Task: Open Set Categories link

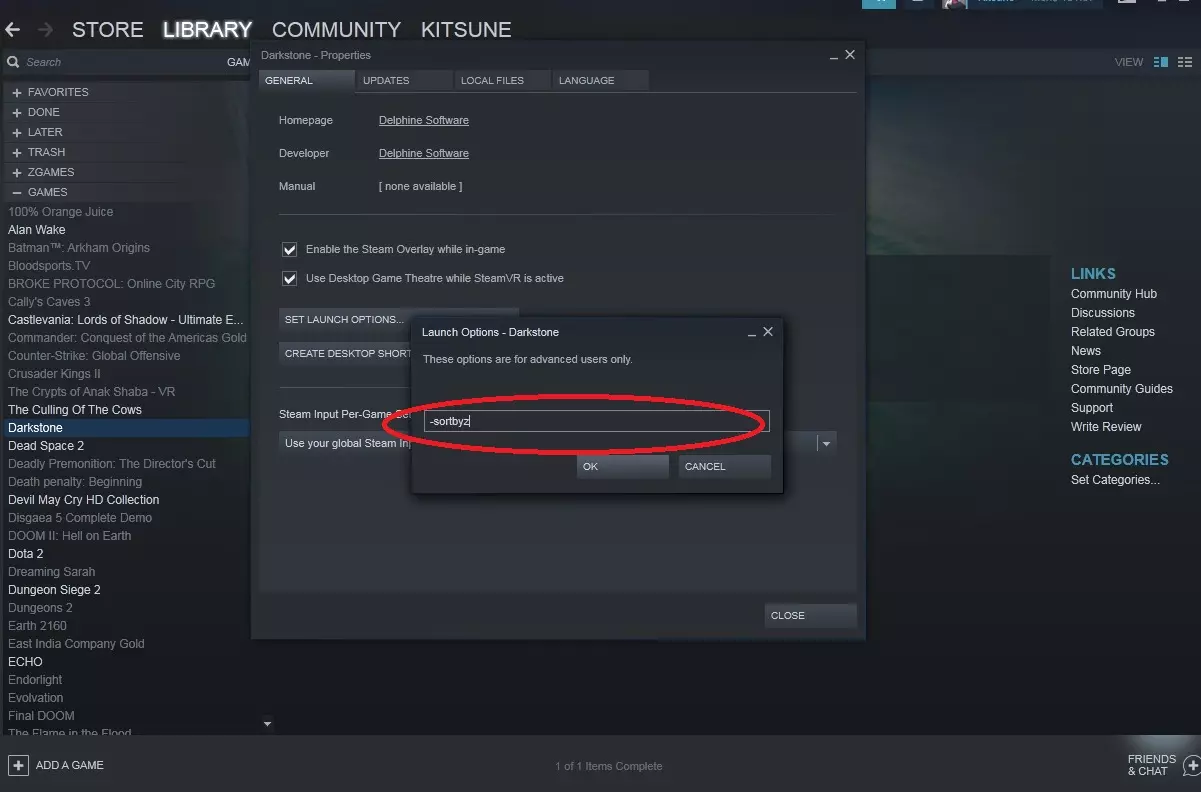Action: coord(1115,480)
